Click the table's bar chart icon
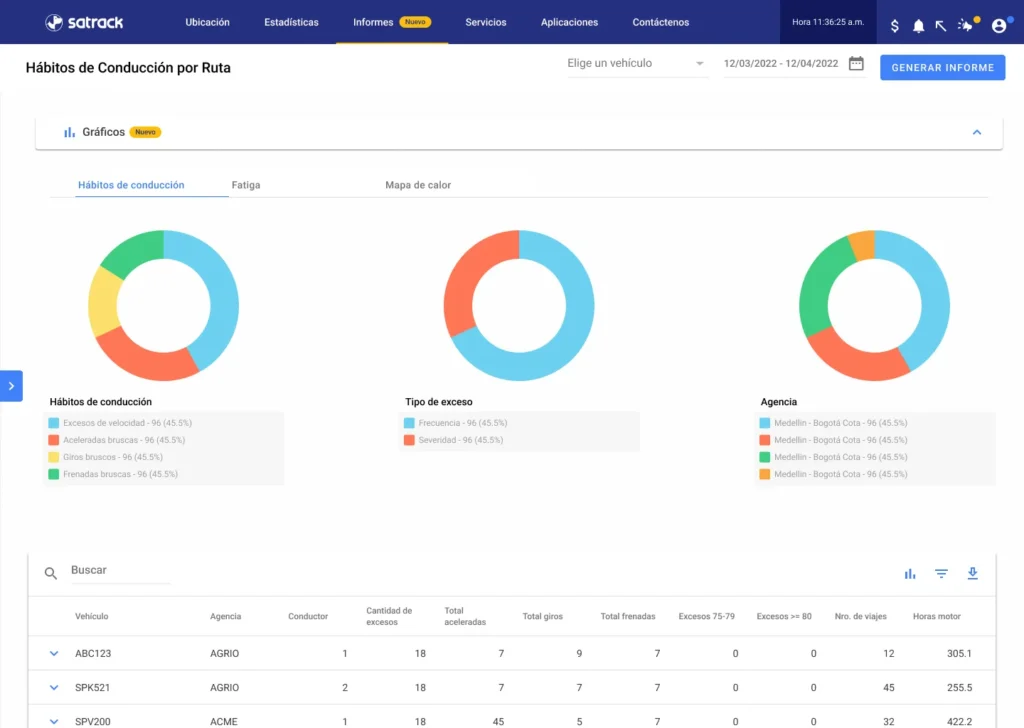Viewport: 1024px width, 728px height. tap(910, 573)
